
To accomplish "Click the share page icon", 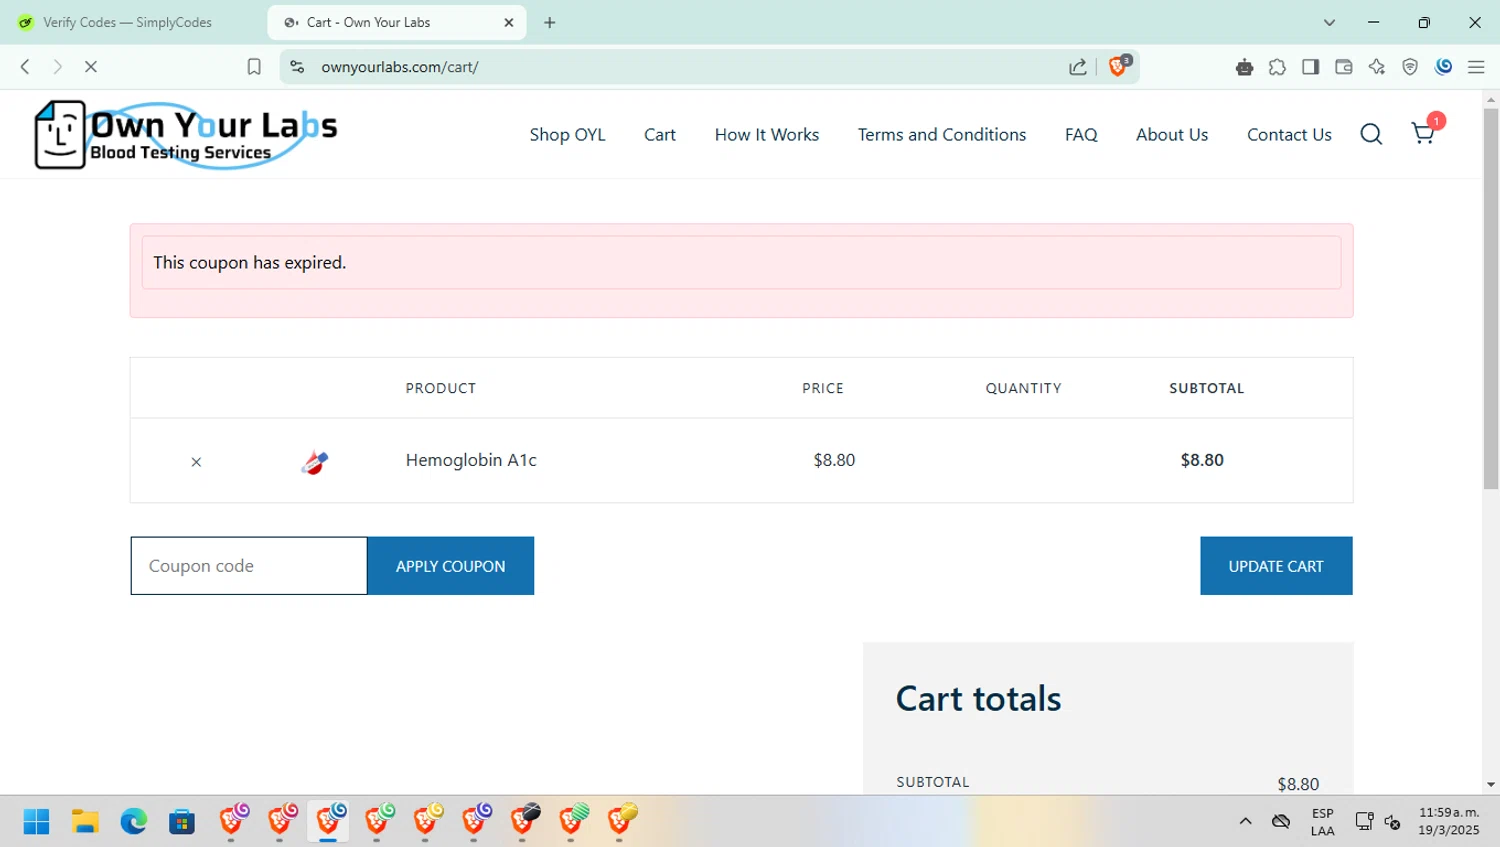I will pos(1078,67).
